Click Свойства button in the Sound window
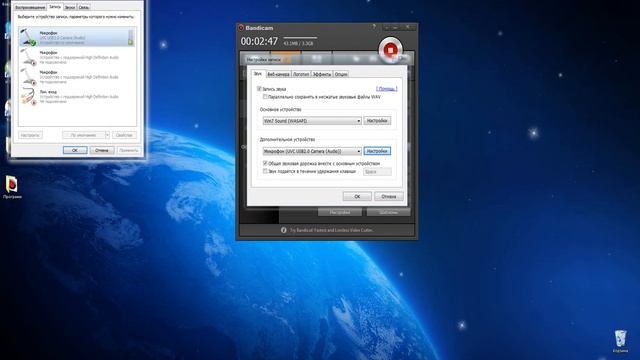 (124, 135)
